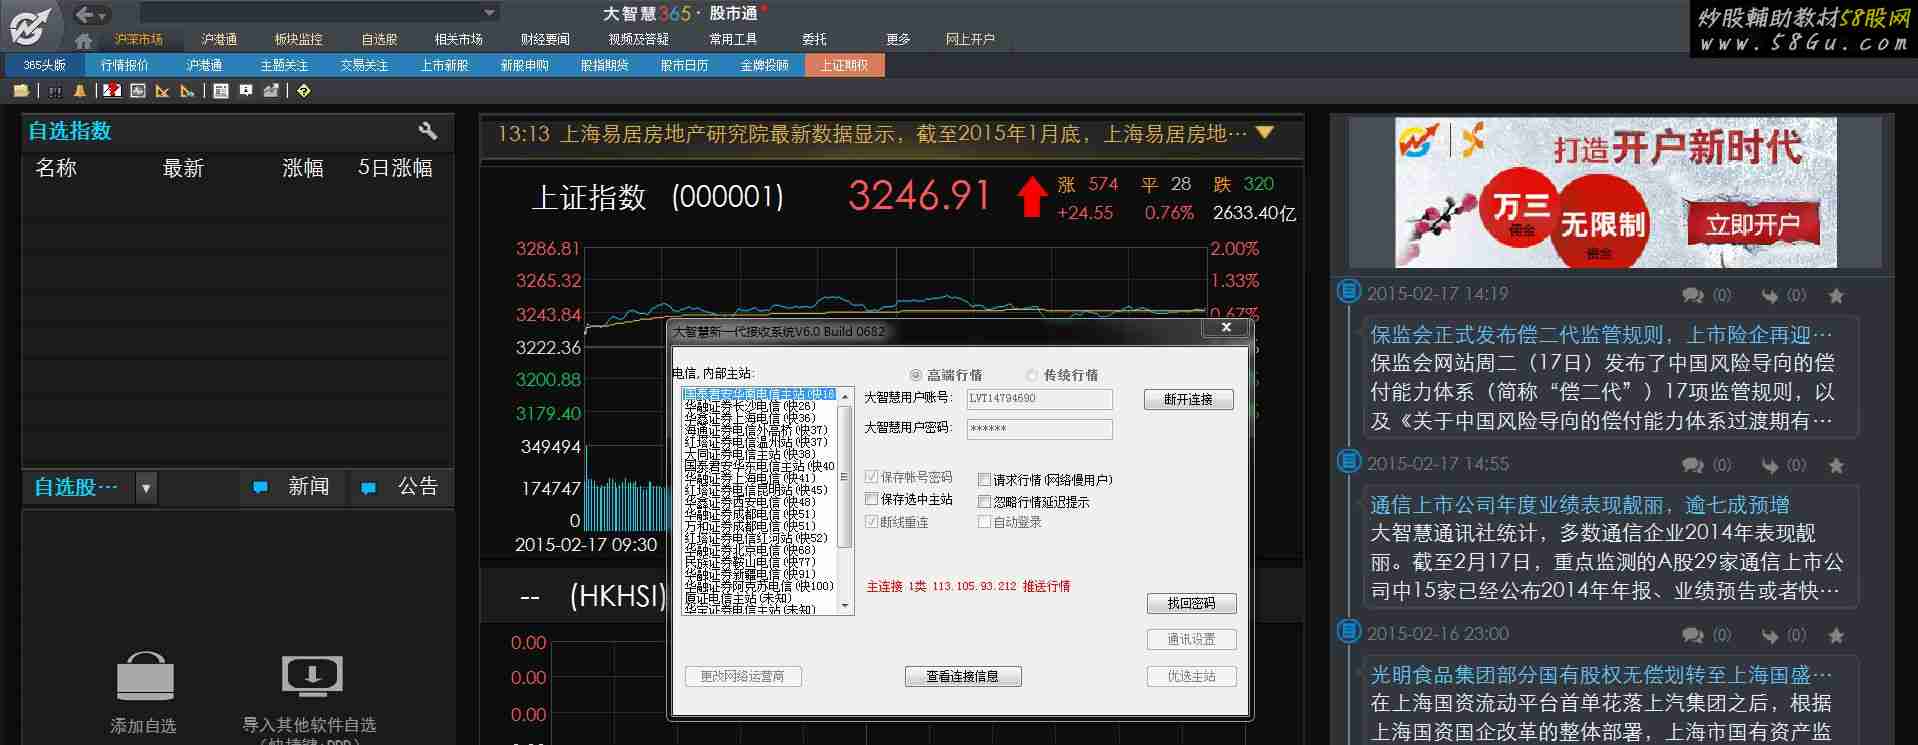
Task: Switch to the 365头版 tab
Action: pyautogui.click(x=45, y=65)
